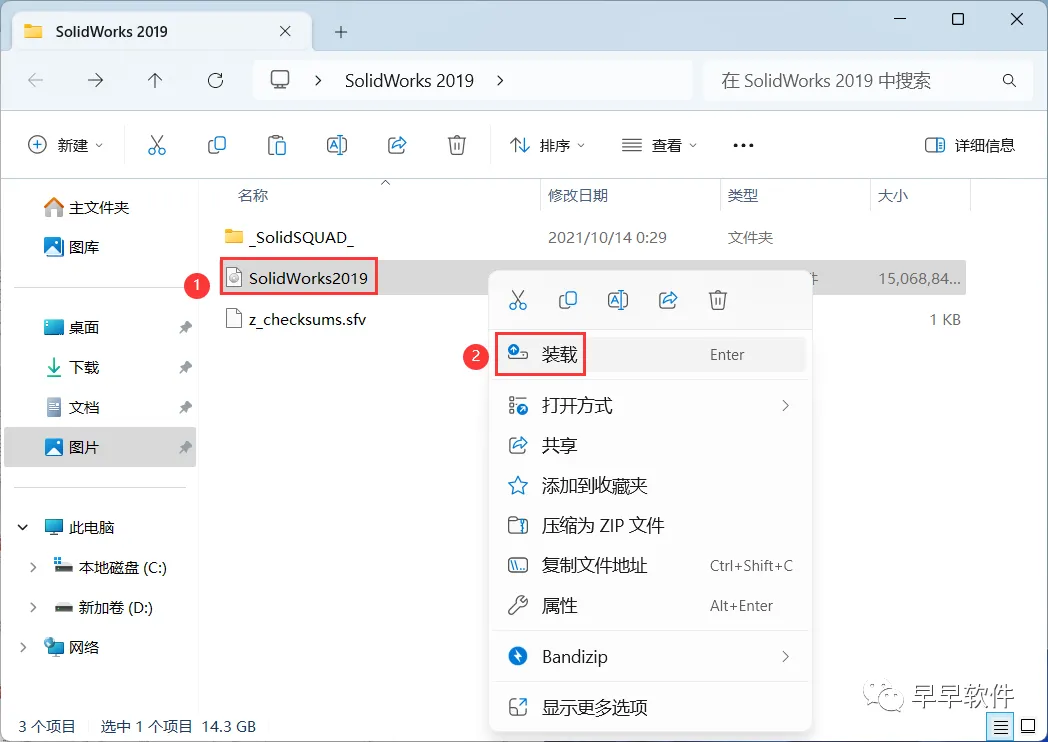Open the Bandizip submenu
1048x742 pixels.
(650, 656)
